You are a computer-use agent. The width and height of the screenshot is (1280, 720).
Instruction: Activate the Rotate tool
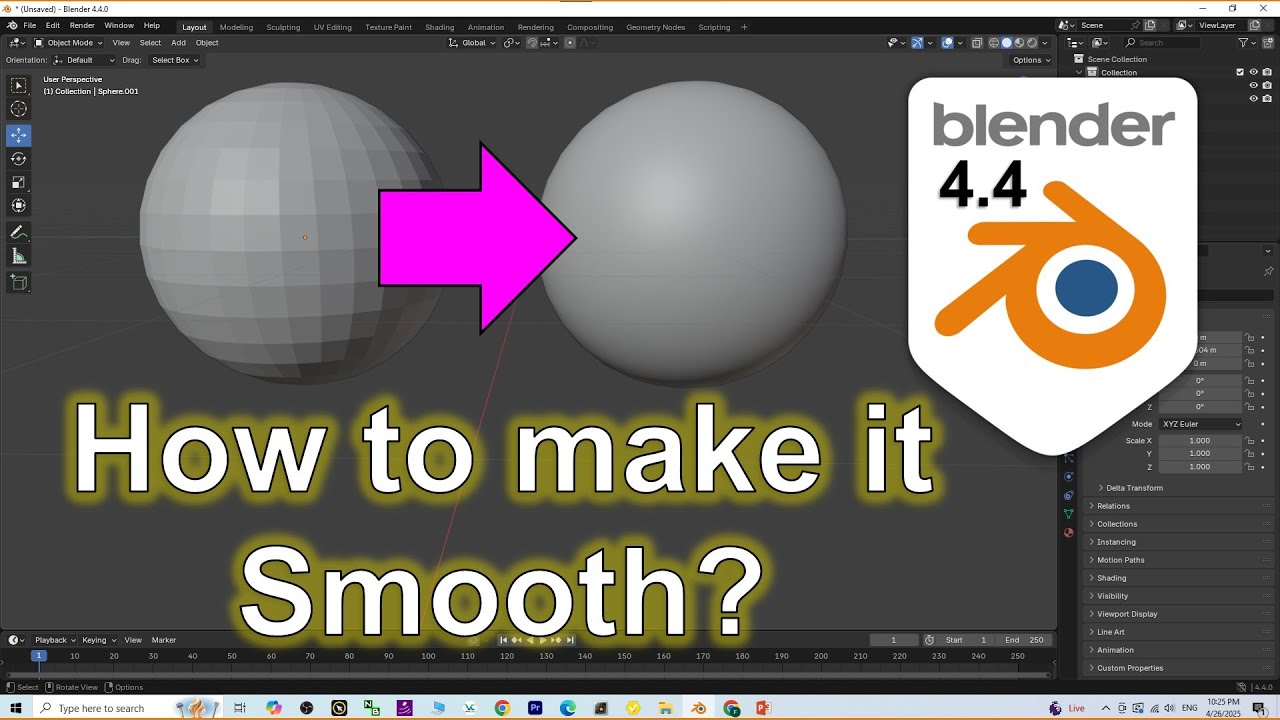tap(18, 158)
